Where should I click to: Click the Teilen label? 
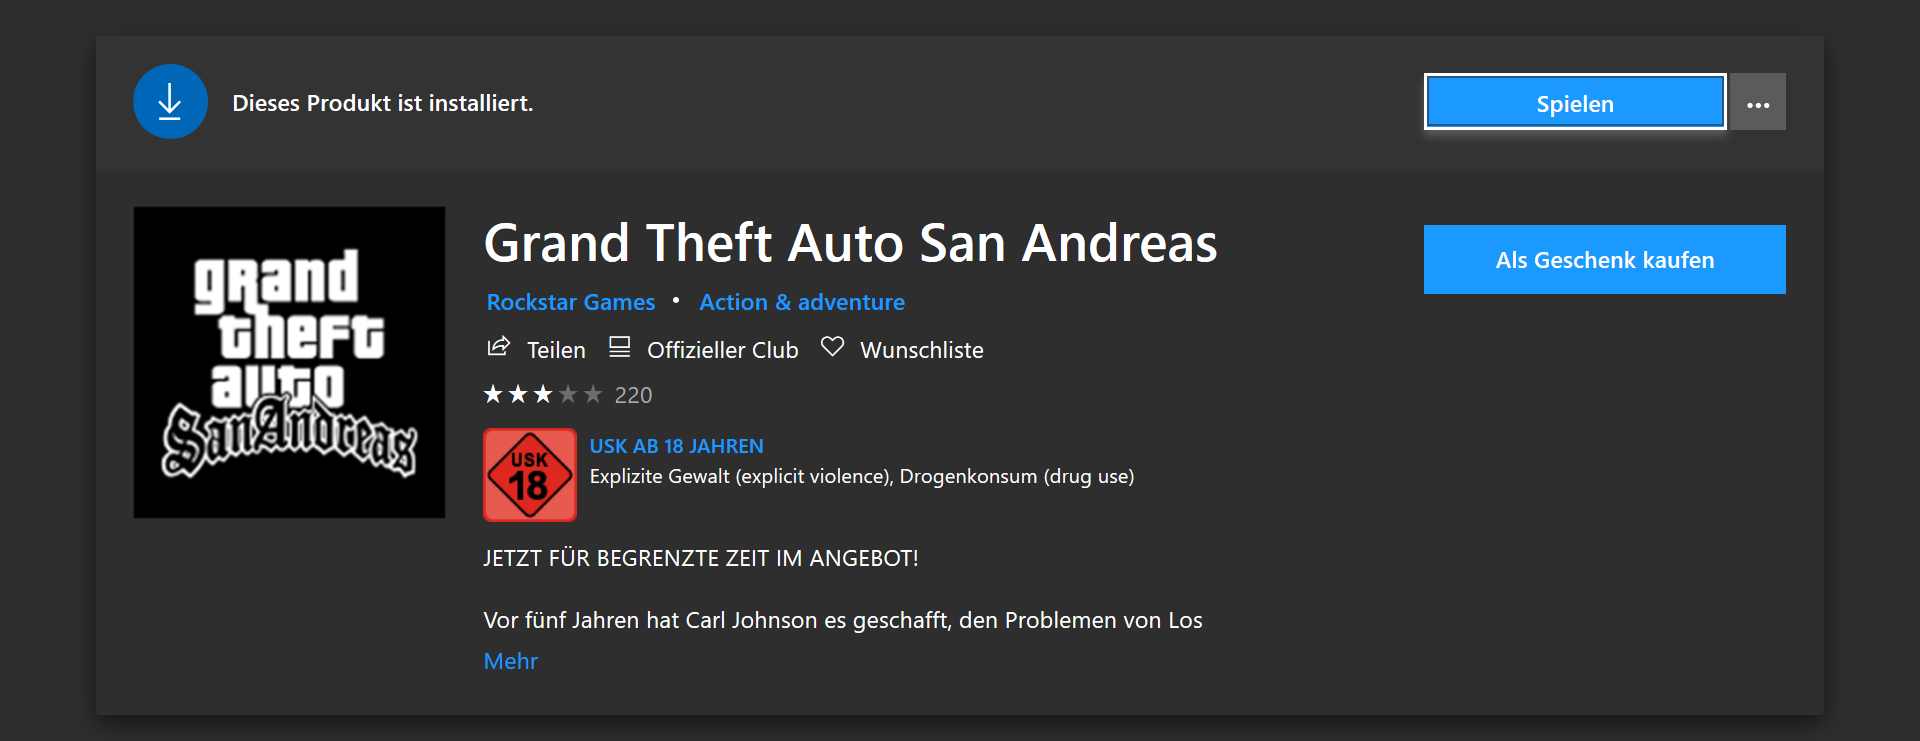[556, 350]
